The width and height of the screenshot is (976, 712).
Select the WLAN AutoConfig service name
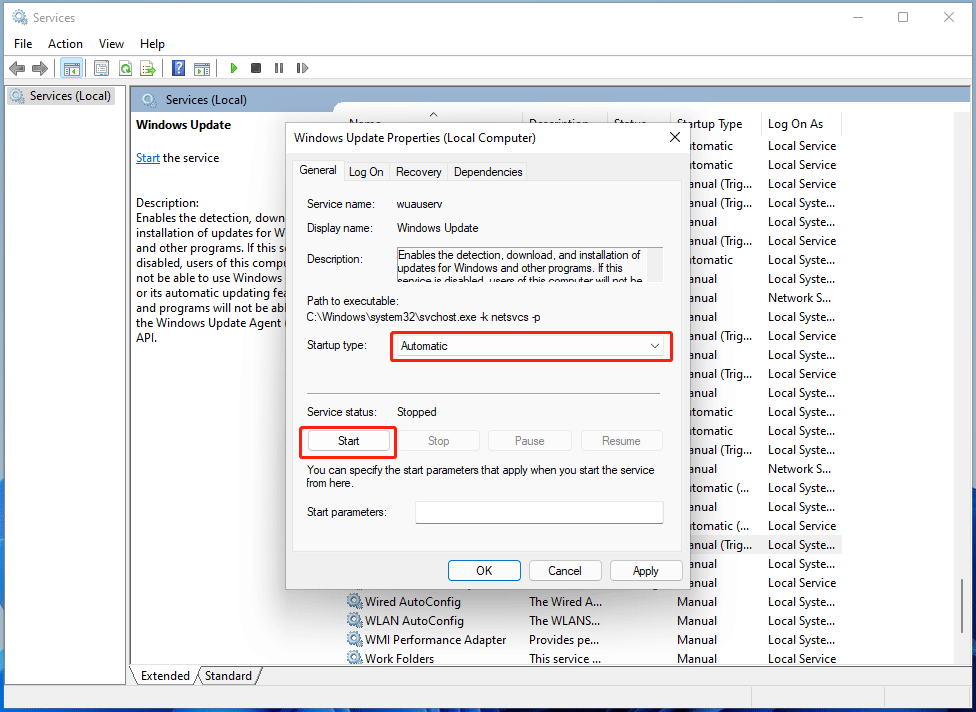tap(415, 621)
